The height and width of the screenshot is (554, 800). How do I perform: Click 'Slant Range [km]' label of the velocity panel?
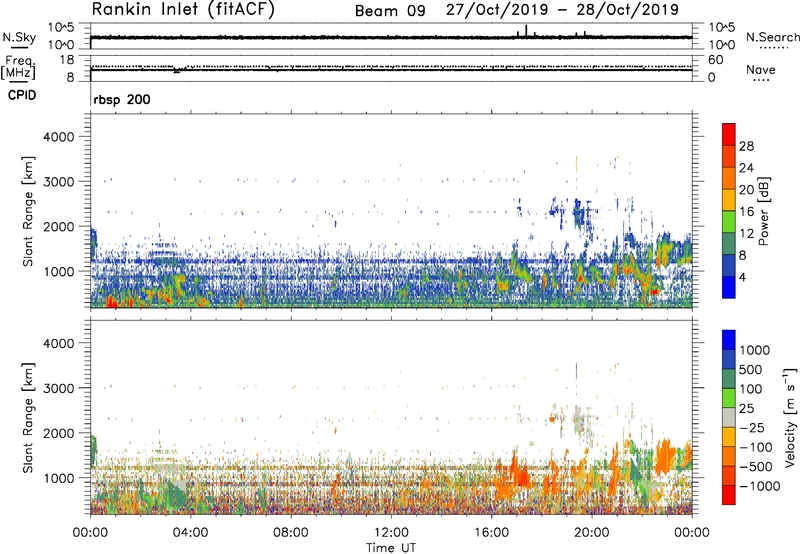click(x=29, y=417)
